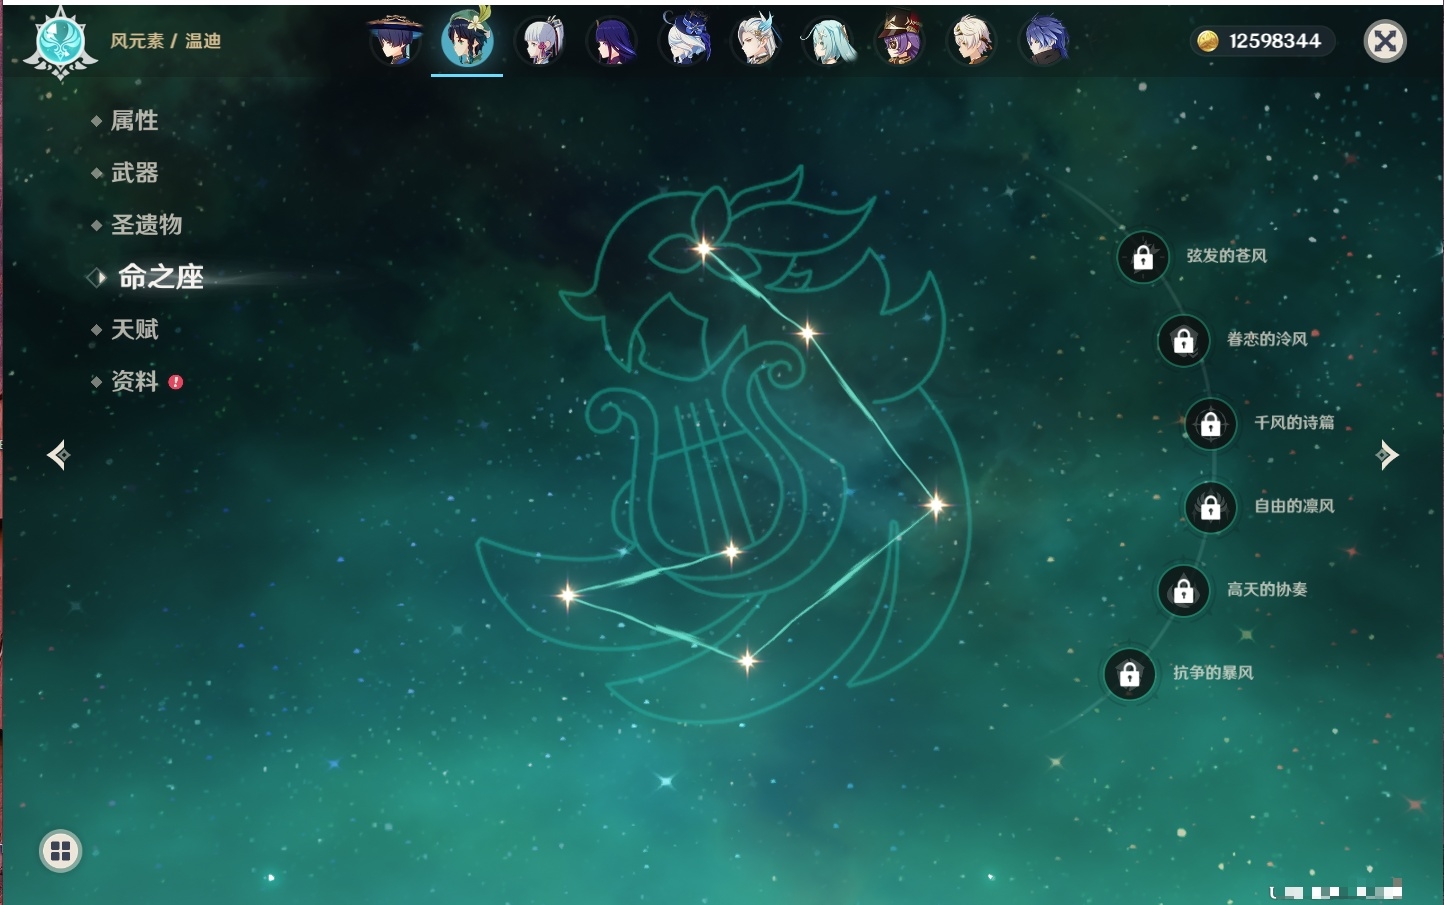Viewport: 1444px width, 905px height.
Task: Open 资料 profile with red notification
Action: point(134,381)
